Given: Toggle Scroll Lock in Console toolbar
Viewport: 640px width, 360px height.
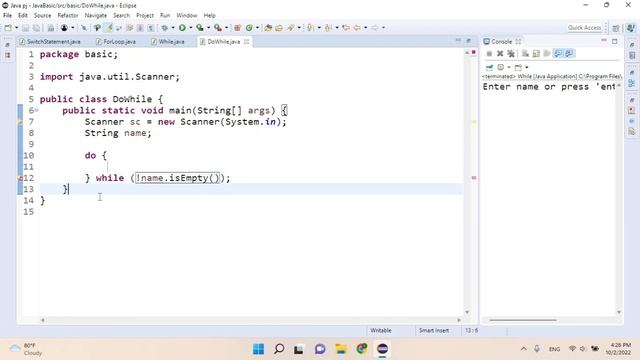Looking at the screenshot, I should tap(536, 53).
